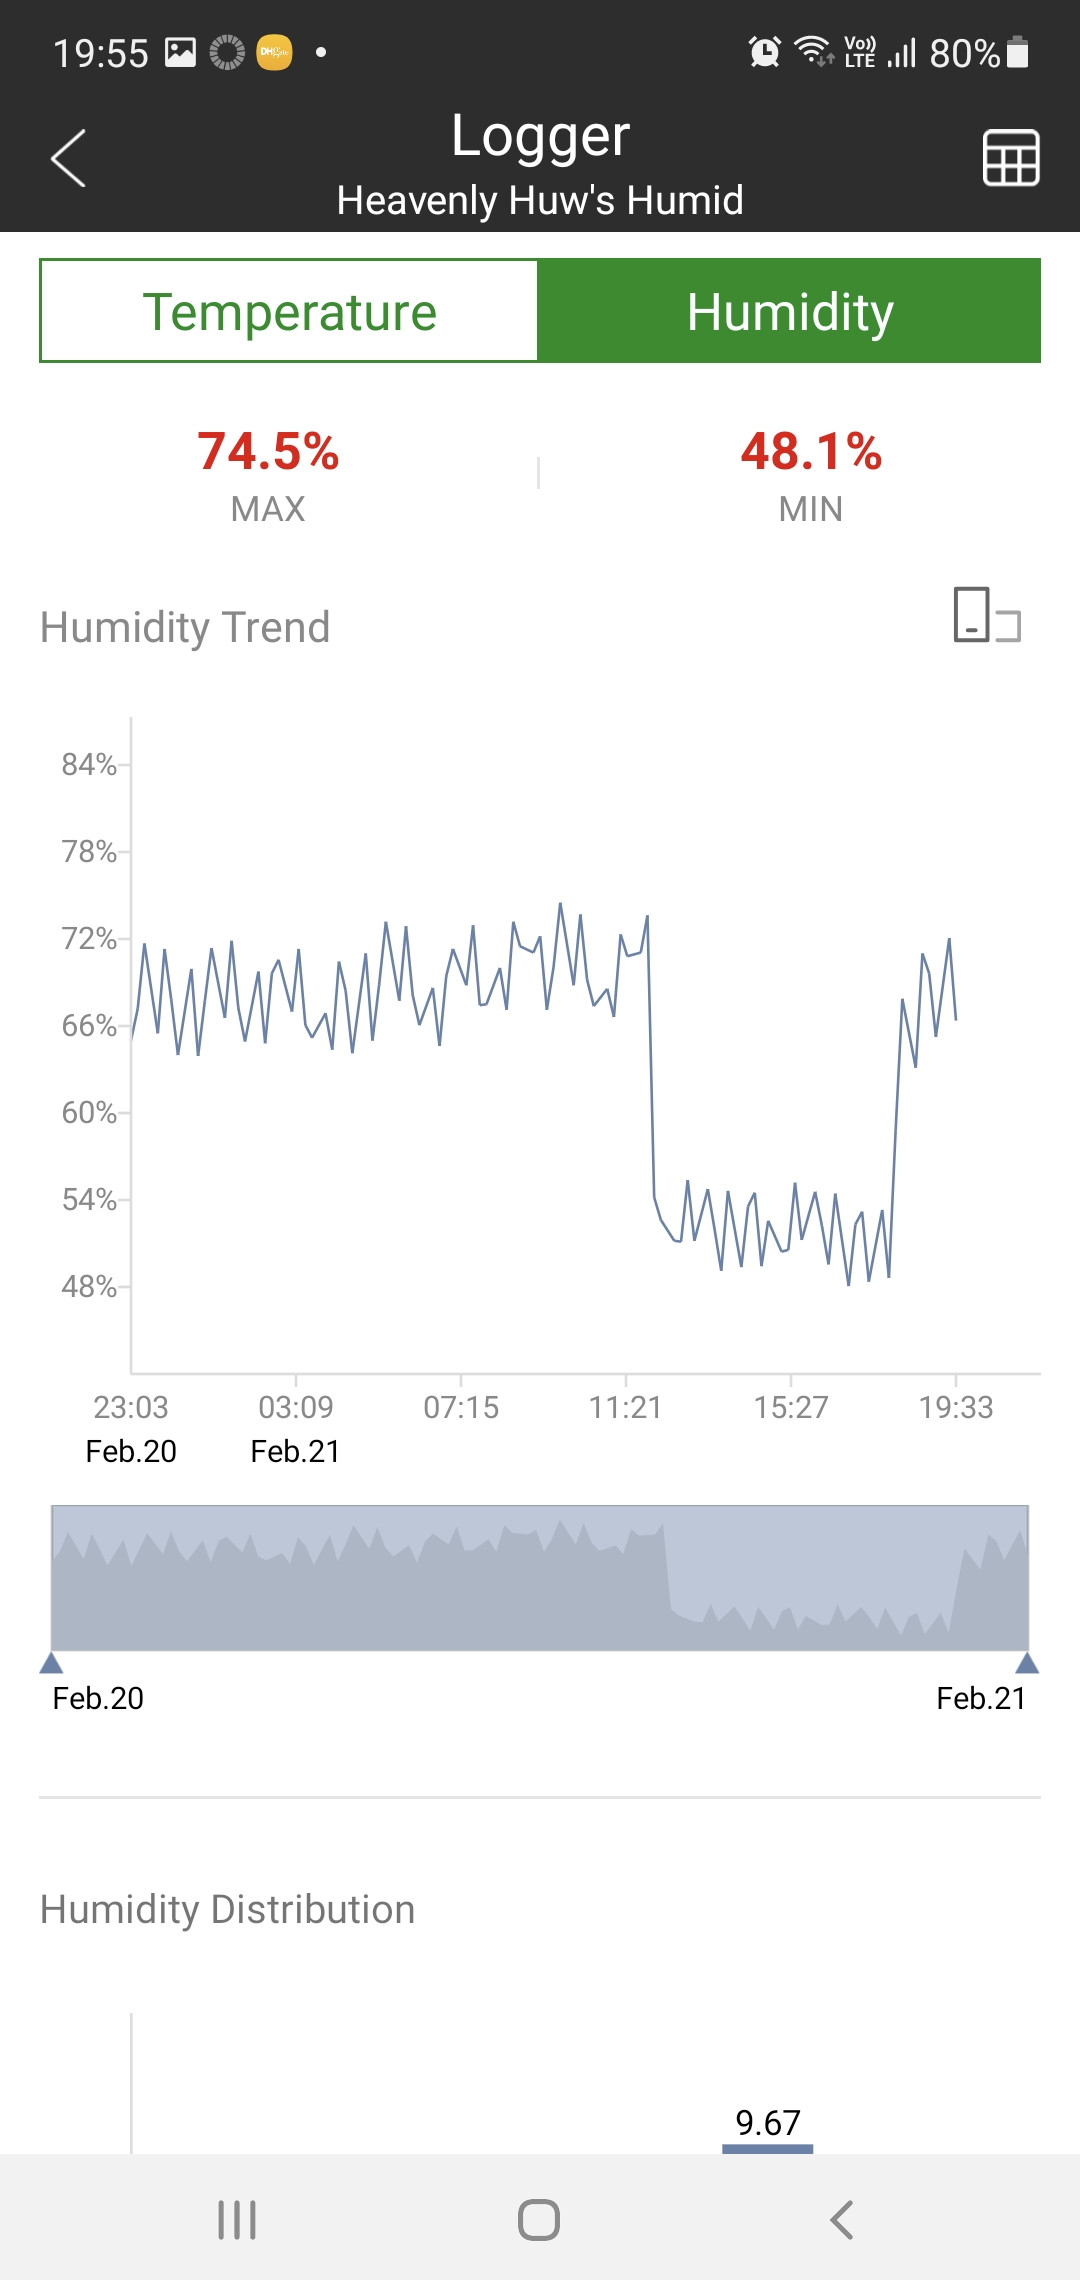Tap the back arrow in Logger header
Screen dimensions: 1080x2280
point(68,158)
